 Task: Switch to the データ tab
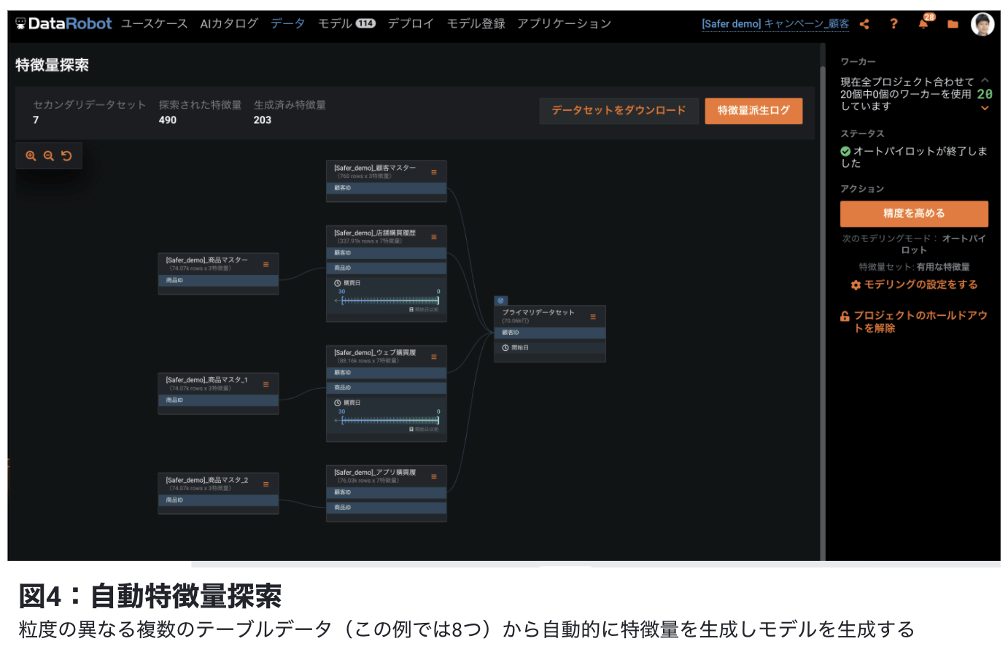click(287, 24)
